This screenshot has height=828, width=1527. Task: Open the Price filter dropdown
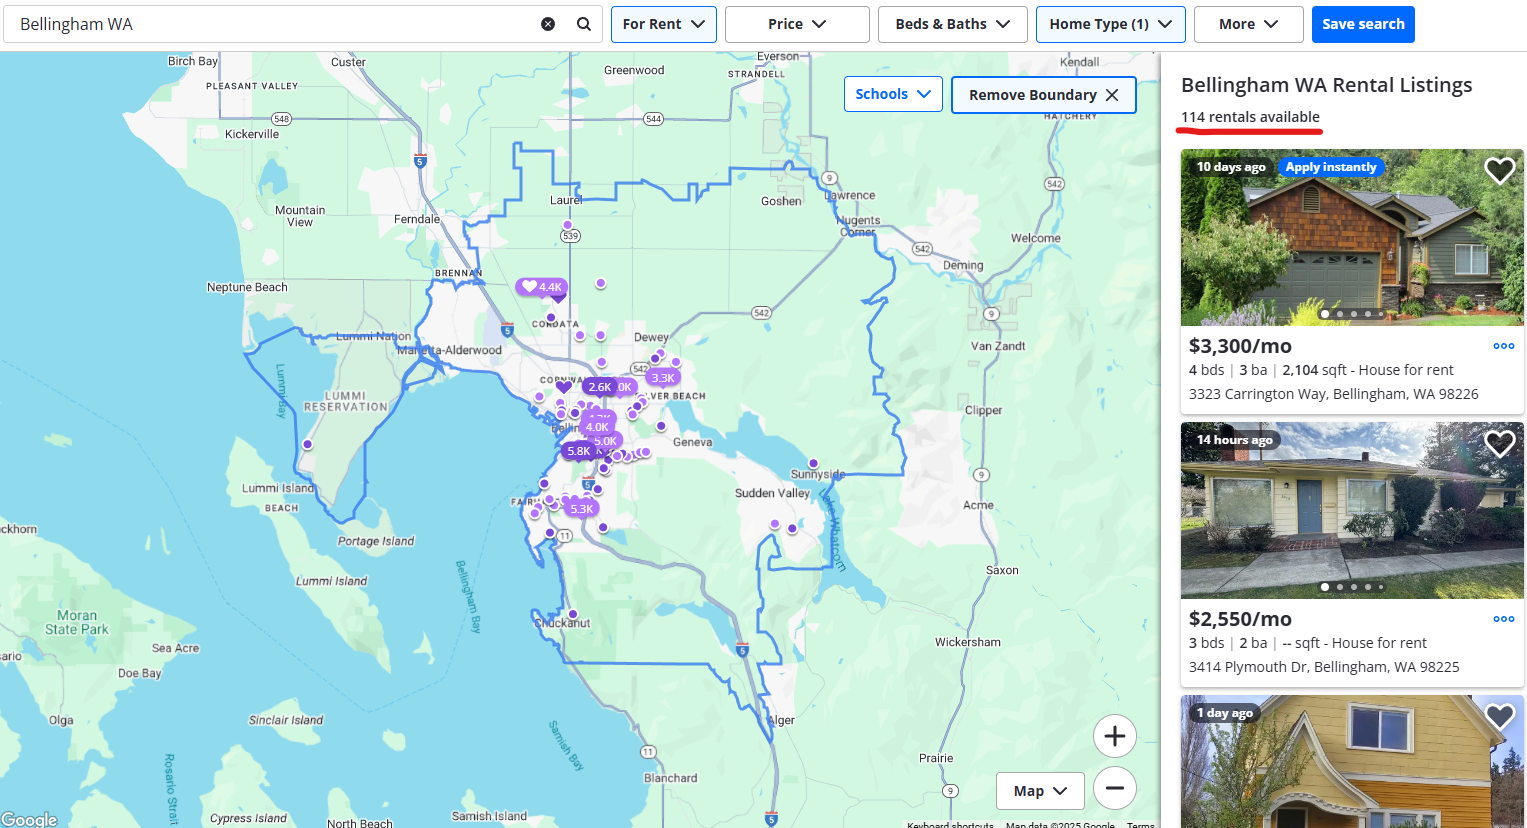(x=797, y=24)
